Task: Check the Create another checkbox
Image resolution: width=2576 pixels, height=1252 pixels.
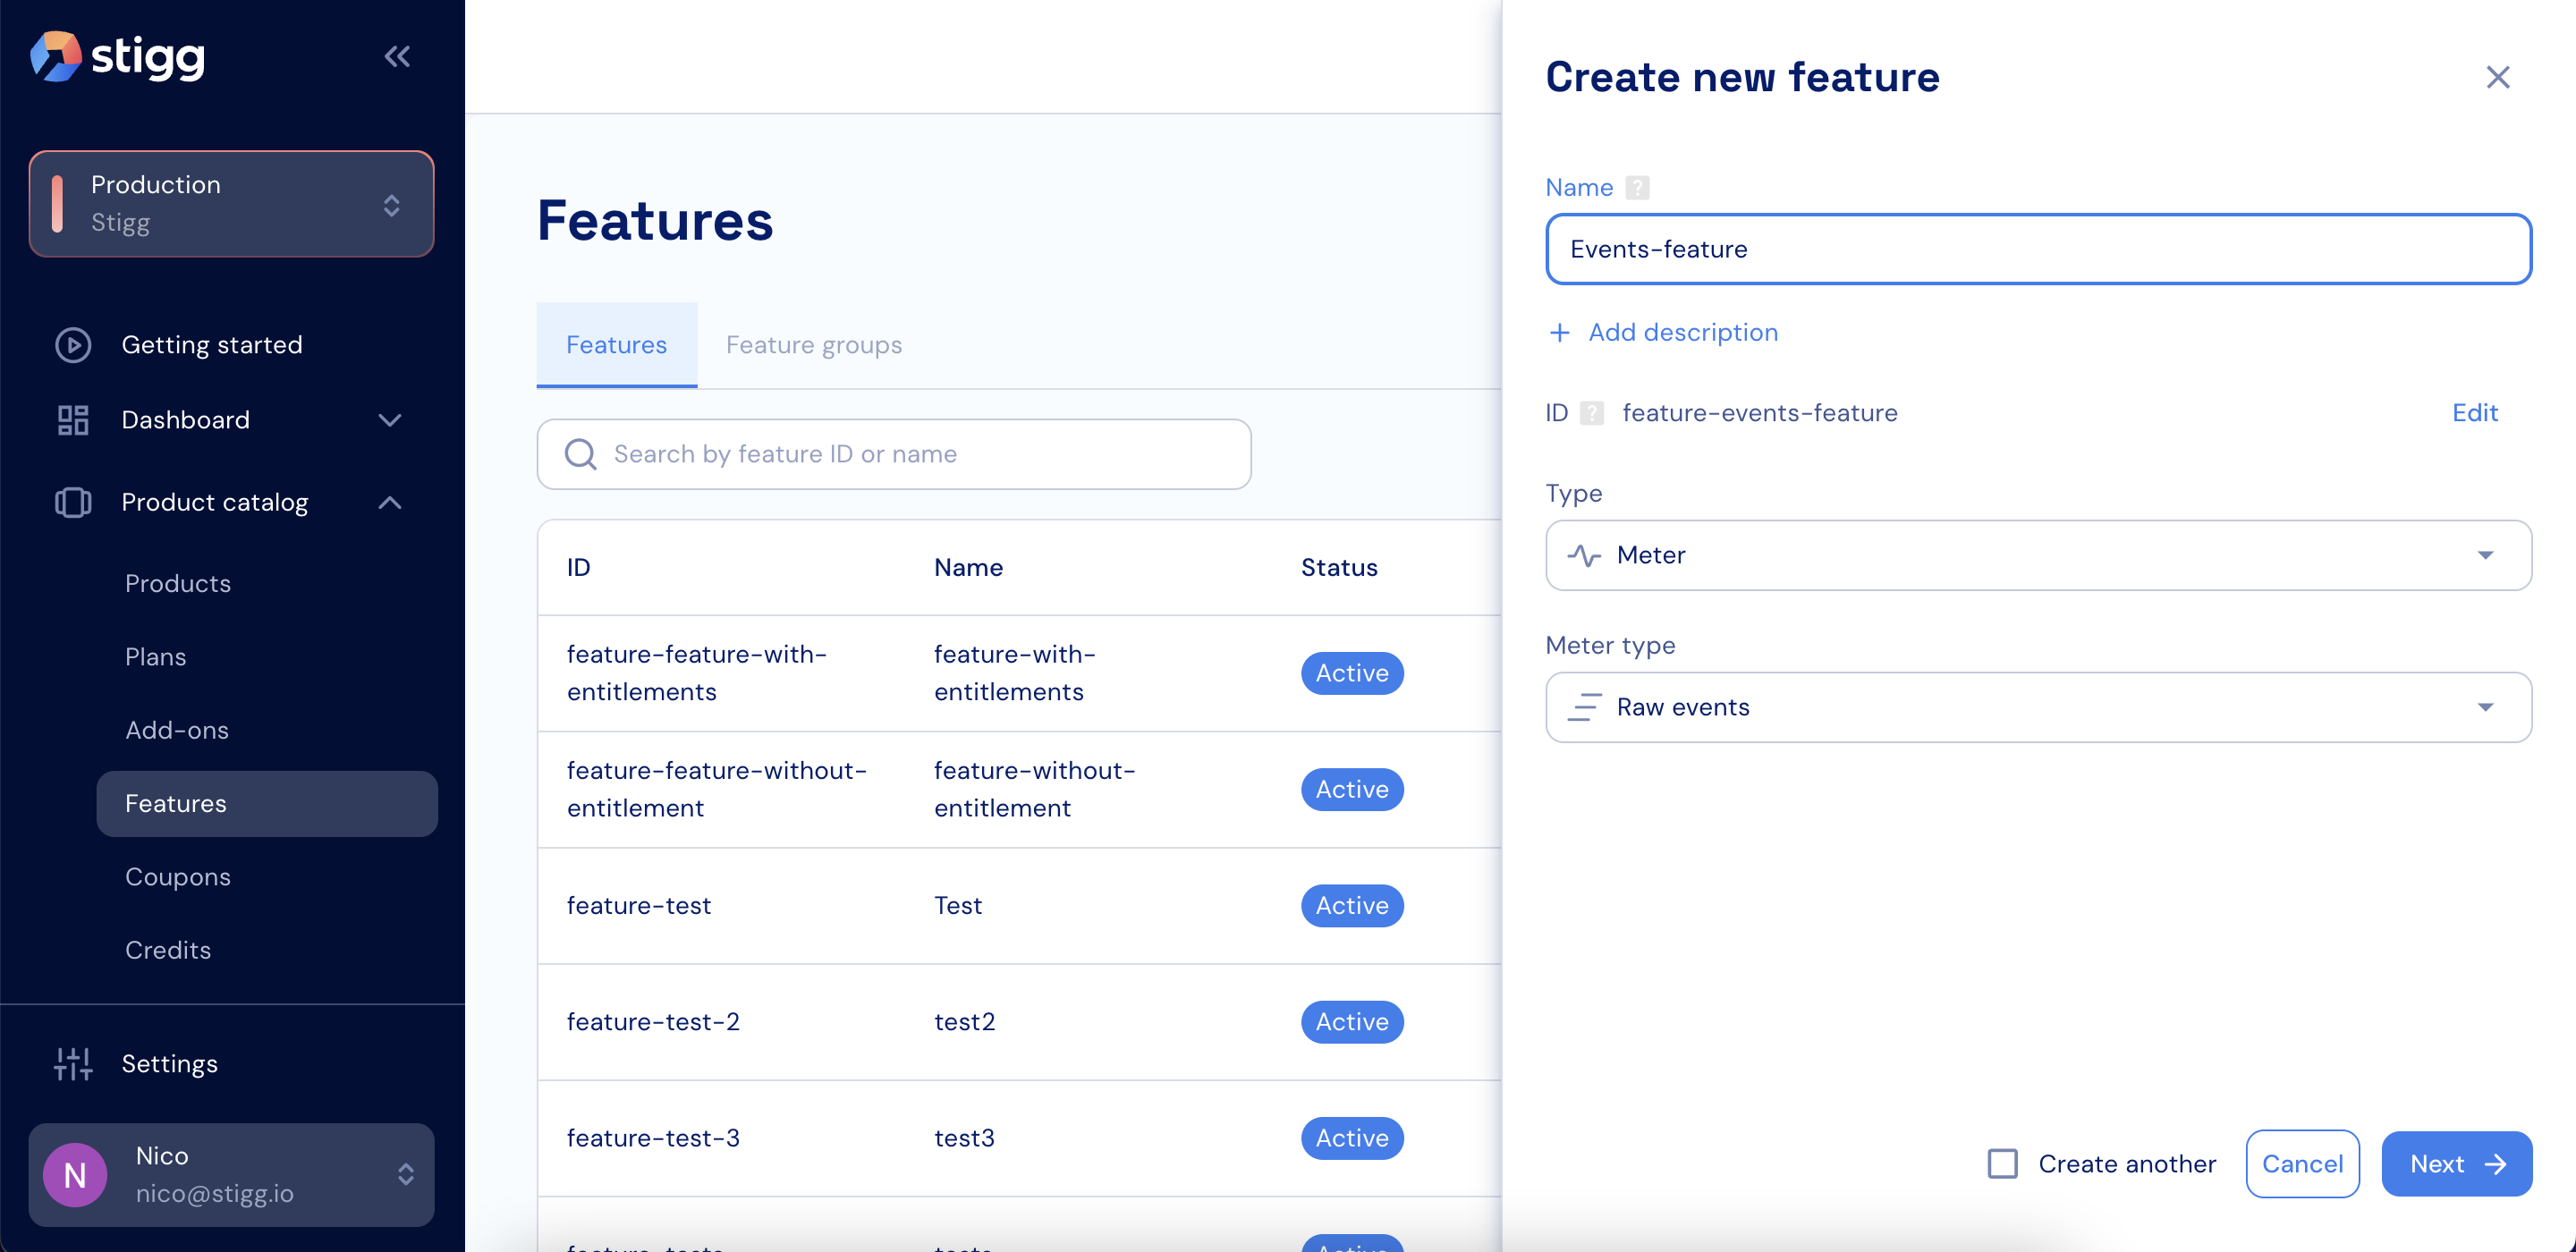Action: coord(2002,1163)
